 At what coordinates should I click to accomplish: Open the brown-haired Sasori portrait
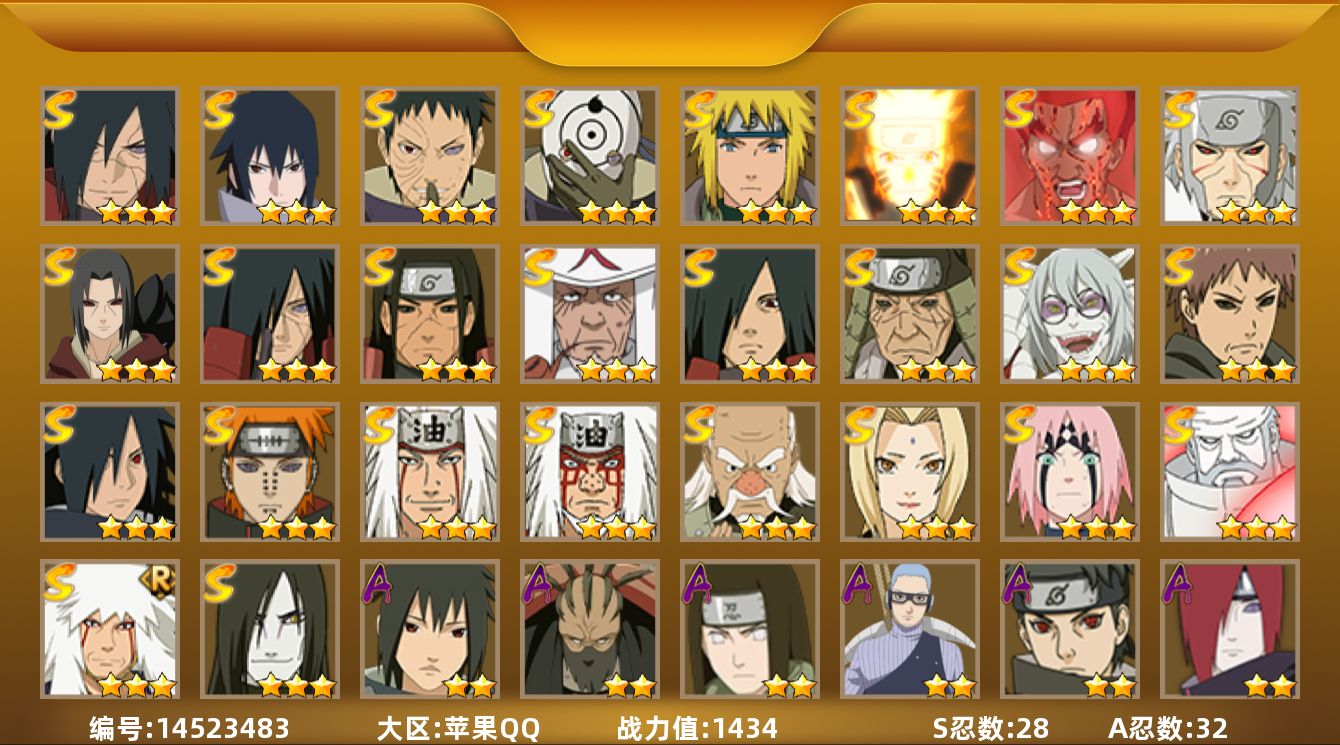click(1230, 314)
